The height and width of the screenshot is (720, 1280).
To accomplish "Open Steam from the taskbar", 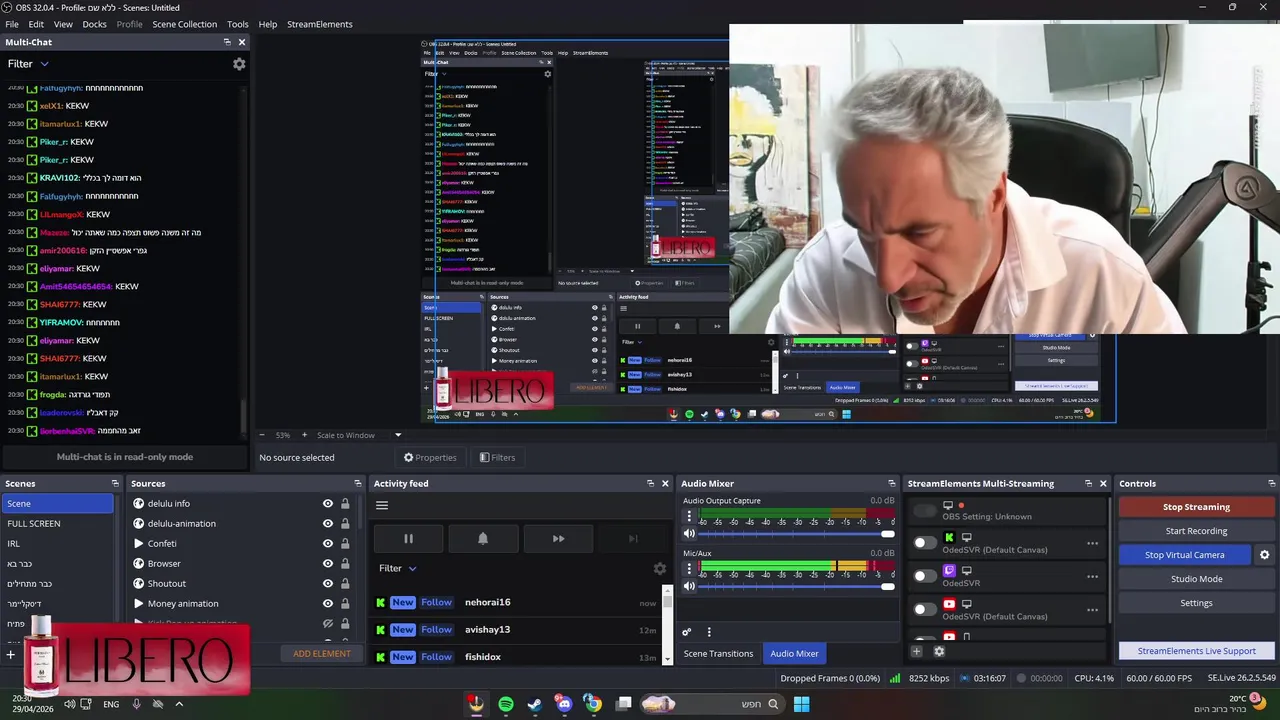I will (x=535, y=704).
